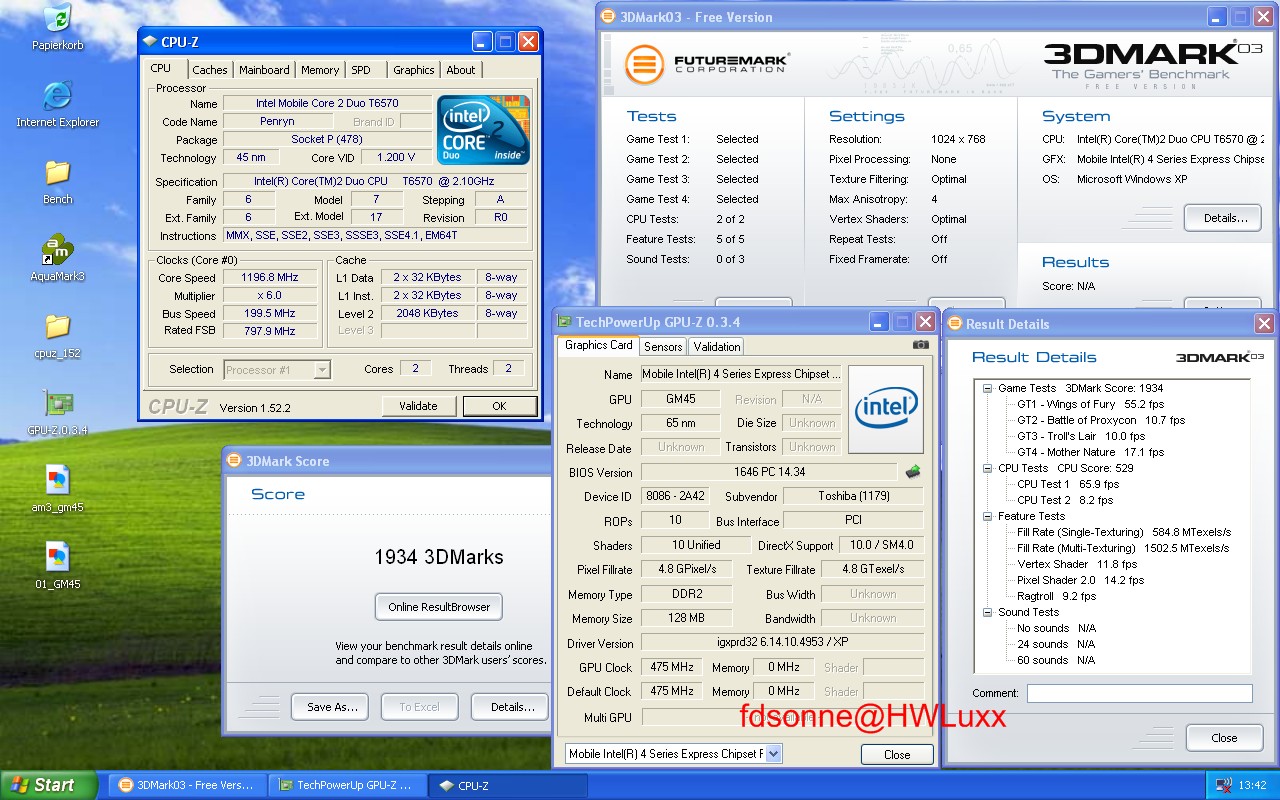Image resolution: width=1280 pixels, height=800 pixels.
Task: Launch the GPU-Z 0.3.4 desktop icon
Action: [57, 412]
